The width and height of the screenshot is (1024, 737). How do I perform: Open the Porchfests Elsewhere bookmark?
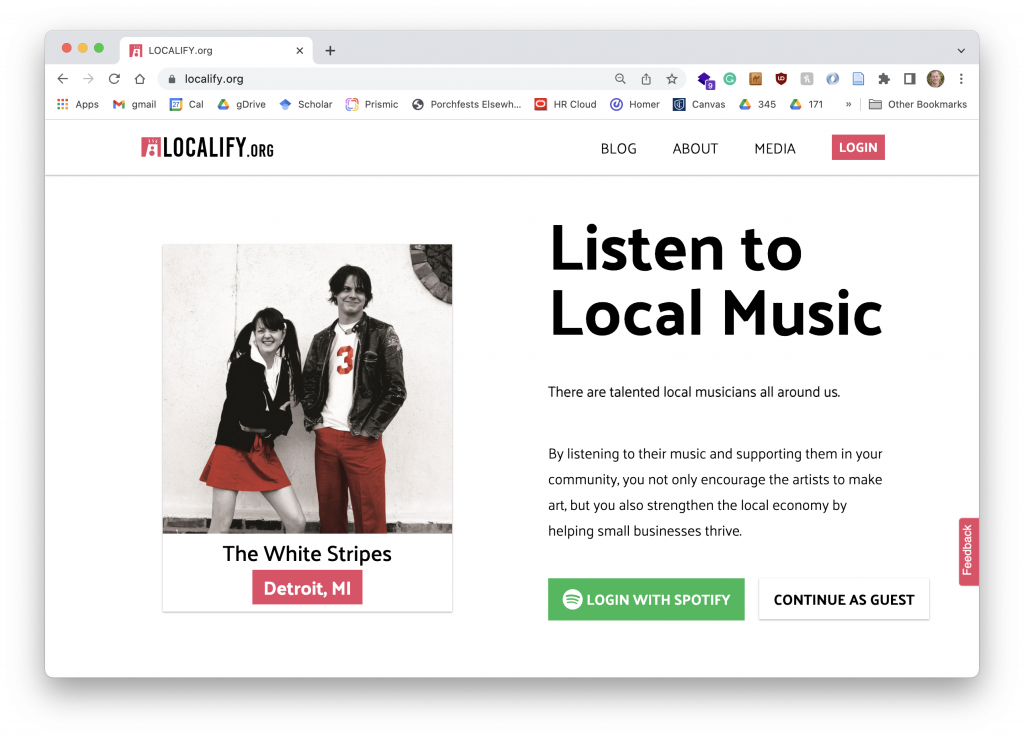466,104
